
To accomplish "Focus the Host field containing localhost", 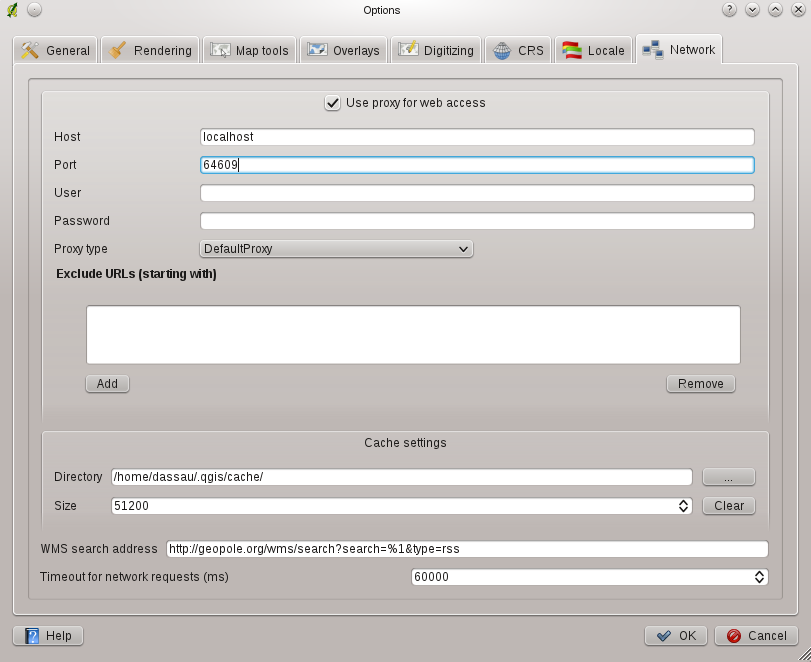I will click(x=477, y=137).
